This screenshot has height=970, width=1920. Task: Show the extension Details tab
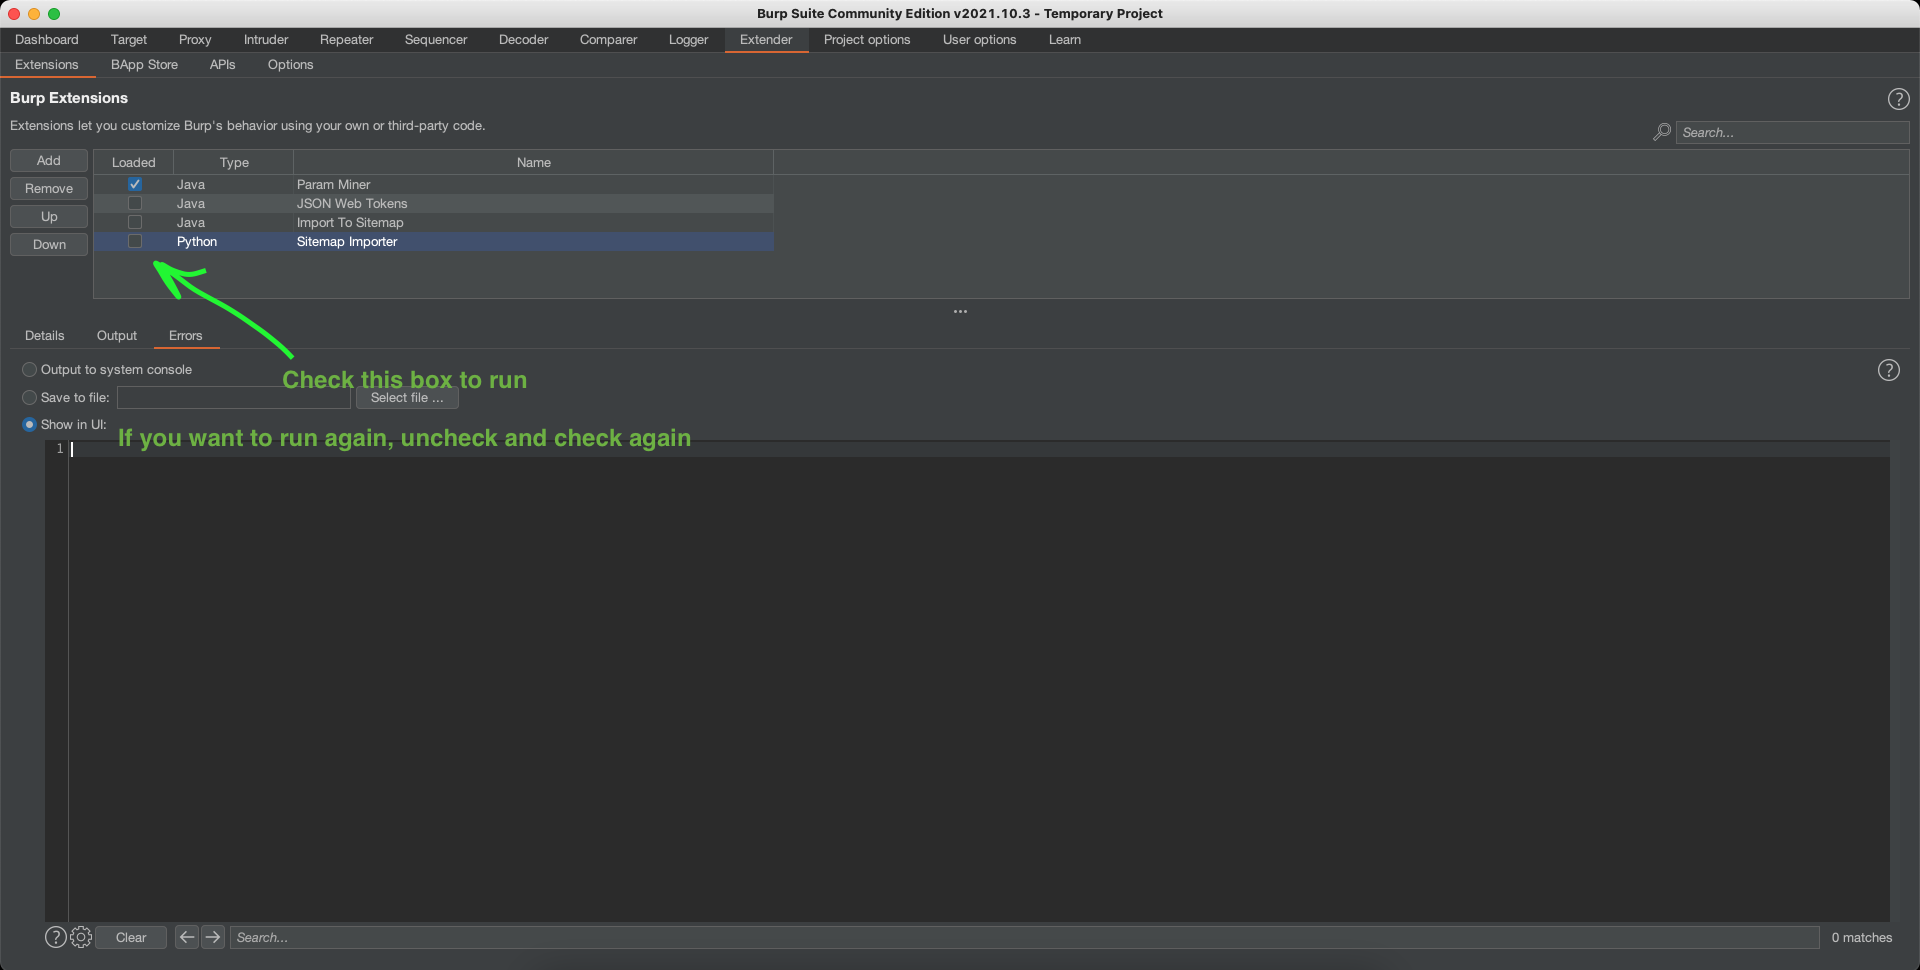pos(45,336)
